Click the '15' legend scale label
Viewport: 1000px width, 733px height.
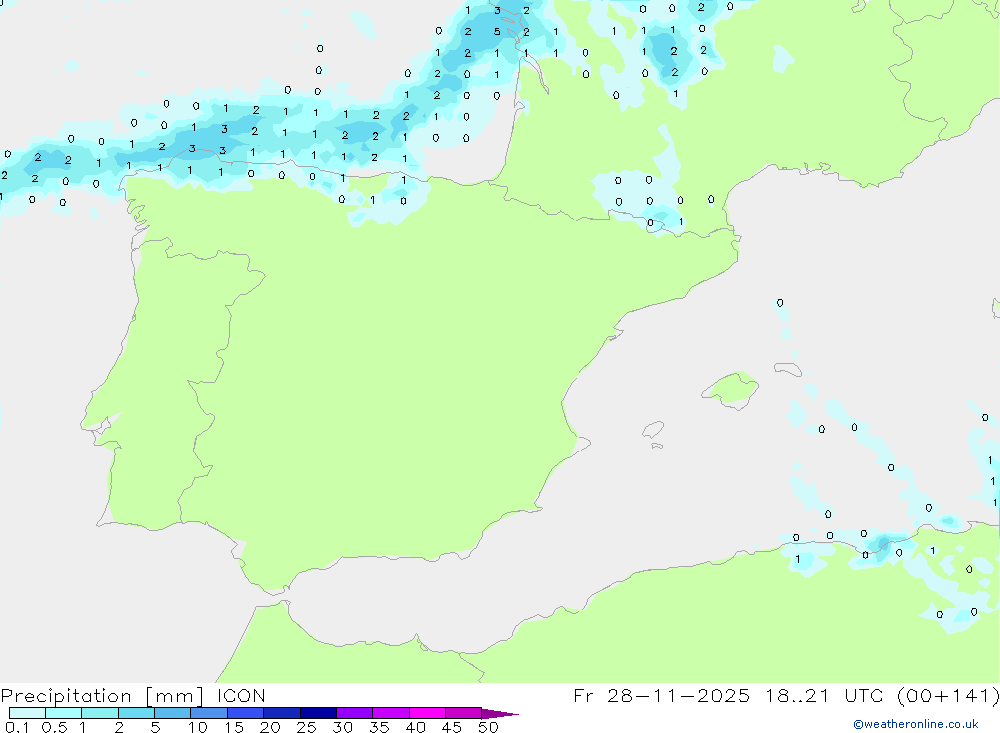click(234, 727)
